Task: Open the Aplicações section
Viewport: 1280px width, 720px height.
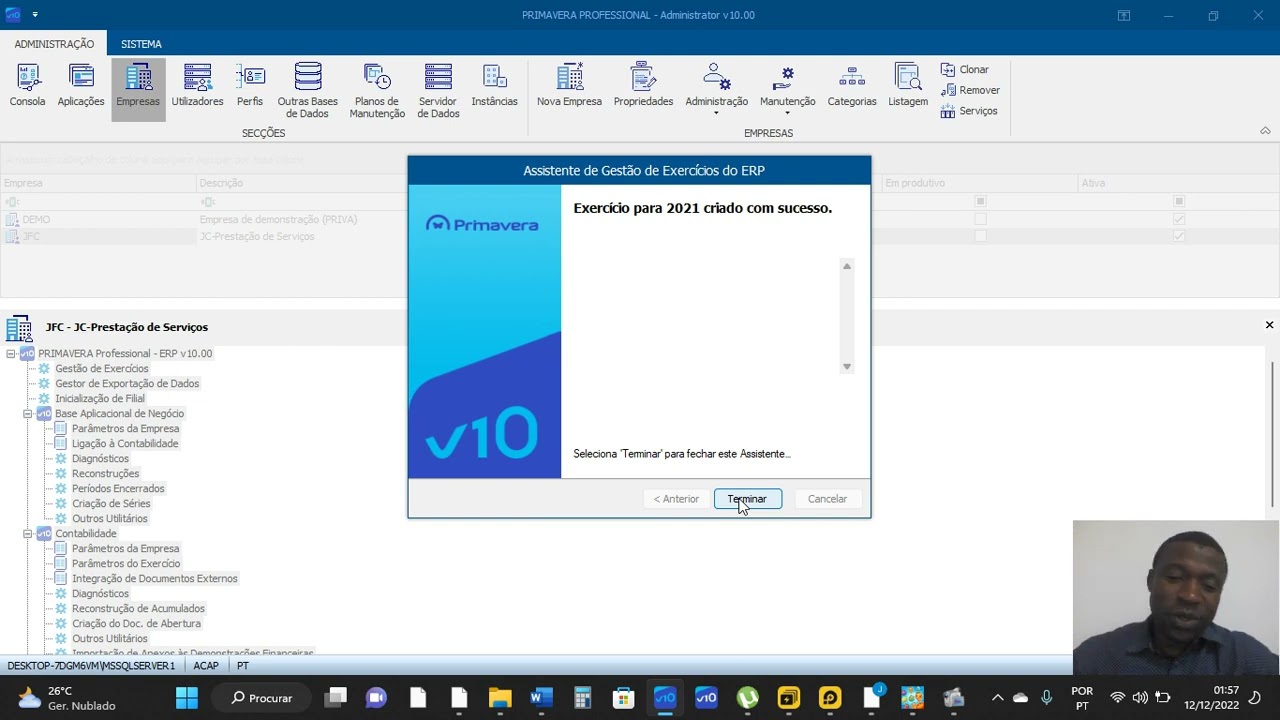Action: pos(81,86)
